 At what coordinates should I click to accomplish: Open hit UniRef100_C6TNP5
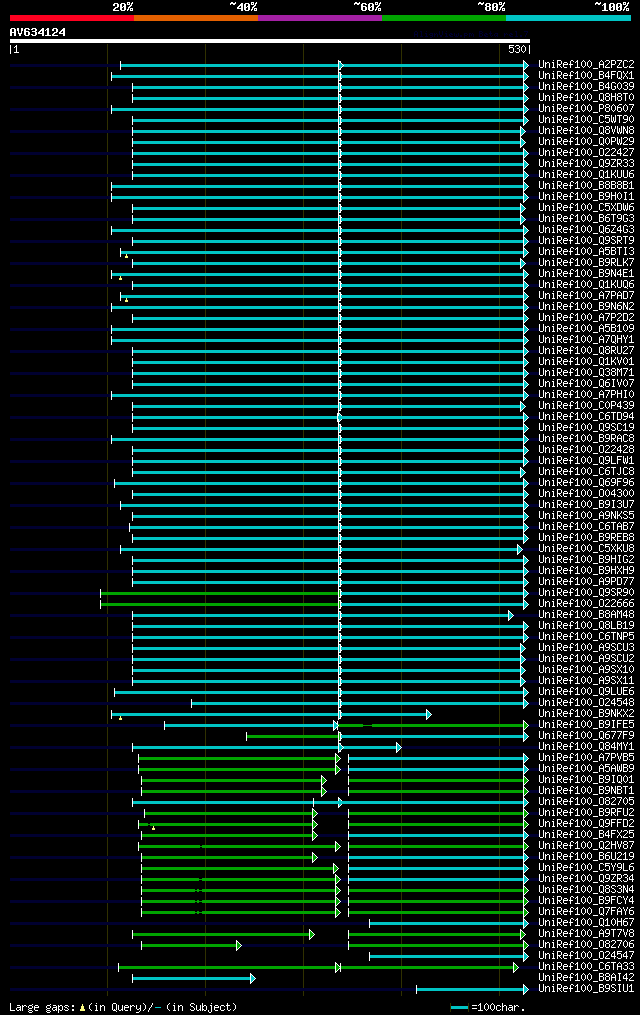(586, 637)
